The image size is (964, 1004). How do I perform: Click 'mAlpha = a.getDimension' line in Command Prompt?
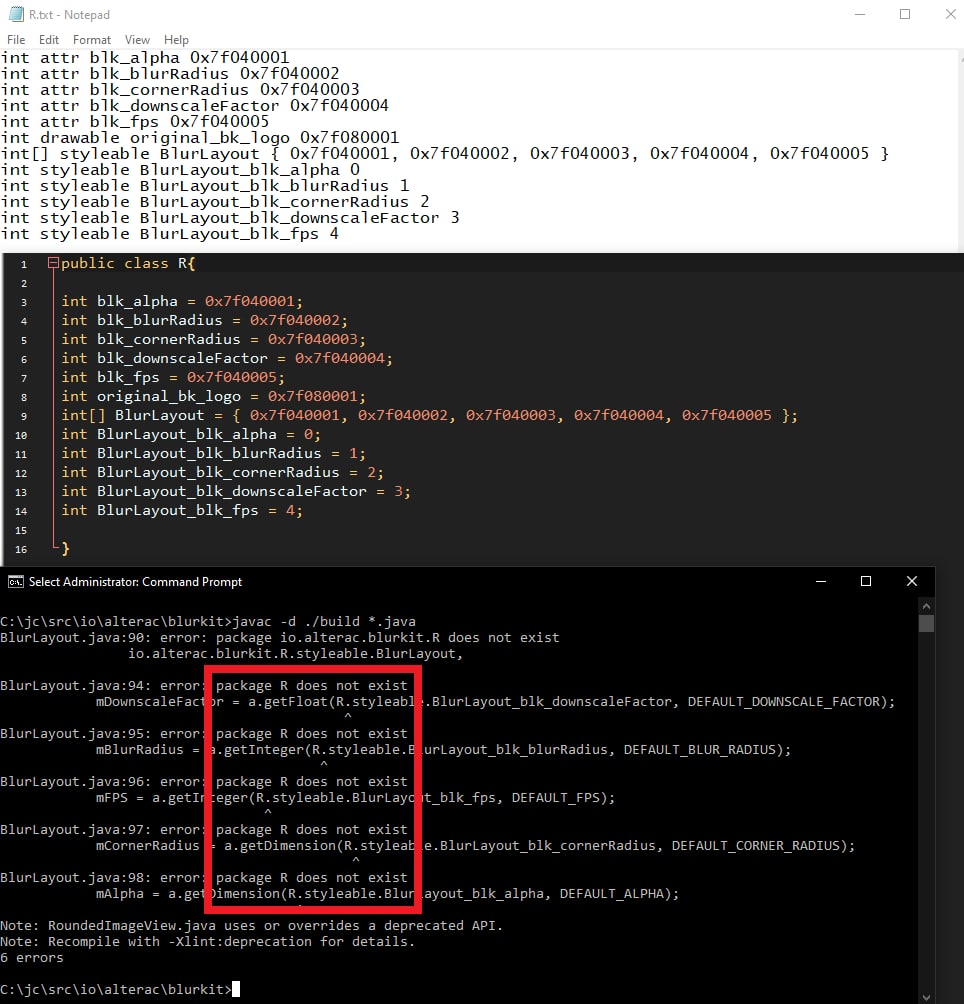[387, 893]
